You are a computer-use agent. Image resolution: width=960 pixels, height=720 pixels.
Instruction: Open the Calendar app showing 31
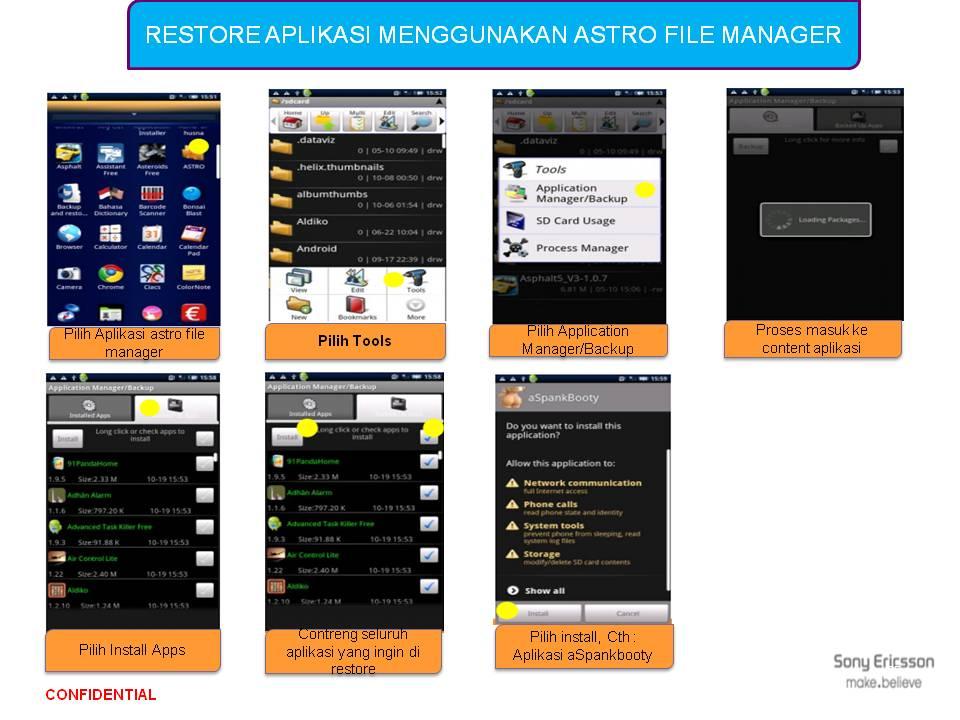point(151,233)
